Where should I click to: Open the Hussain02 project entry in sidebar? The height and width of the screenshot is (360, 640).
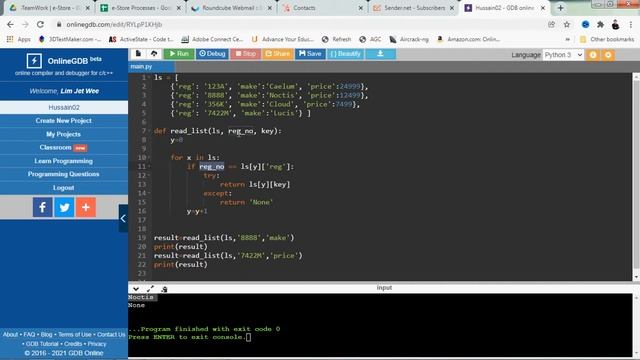pyautogui.click(x=64, y=107)
